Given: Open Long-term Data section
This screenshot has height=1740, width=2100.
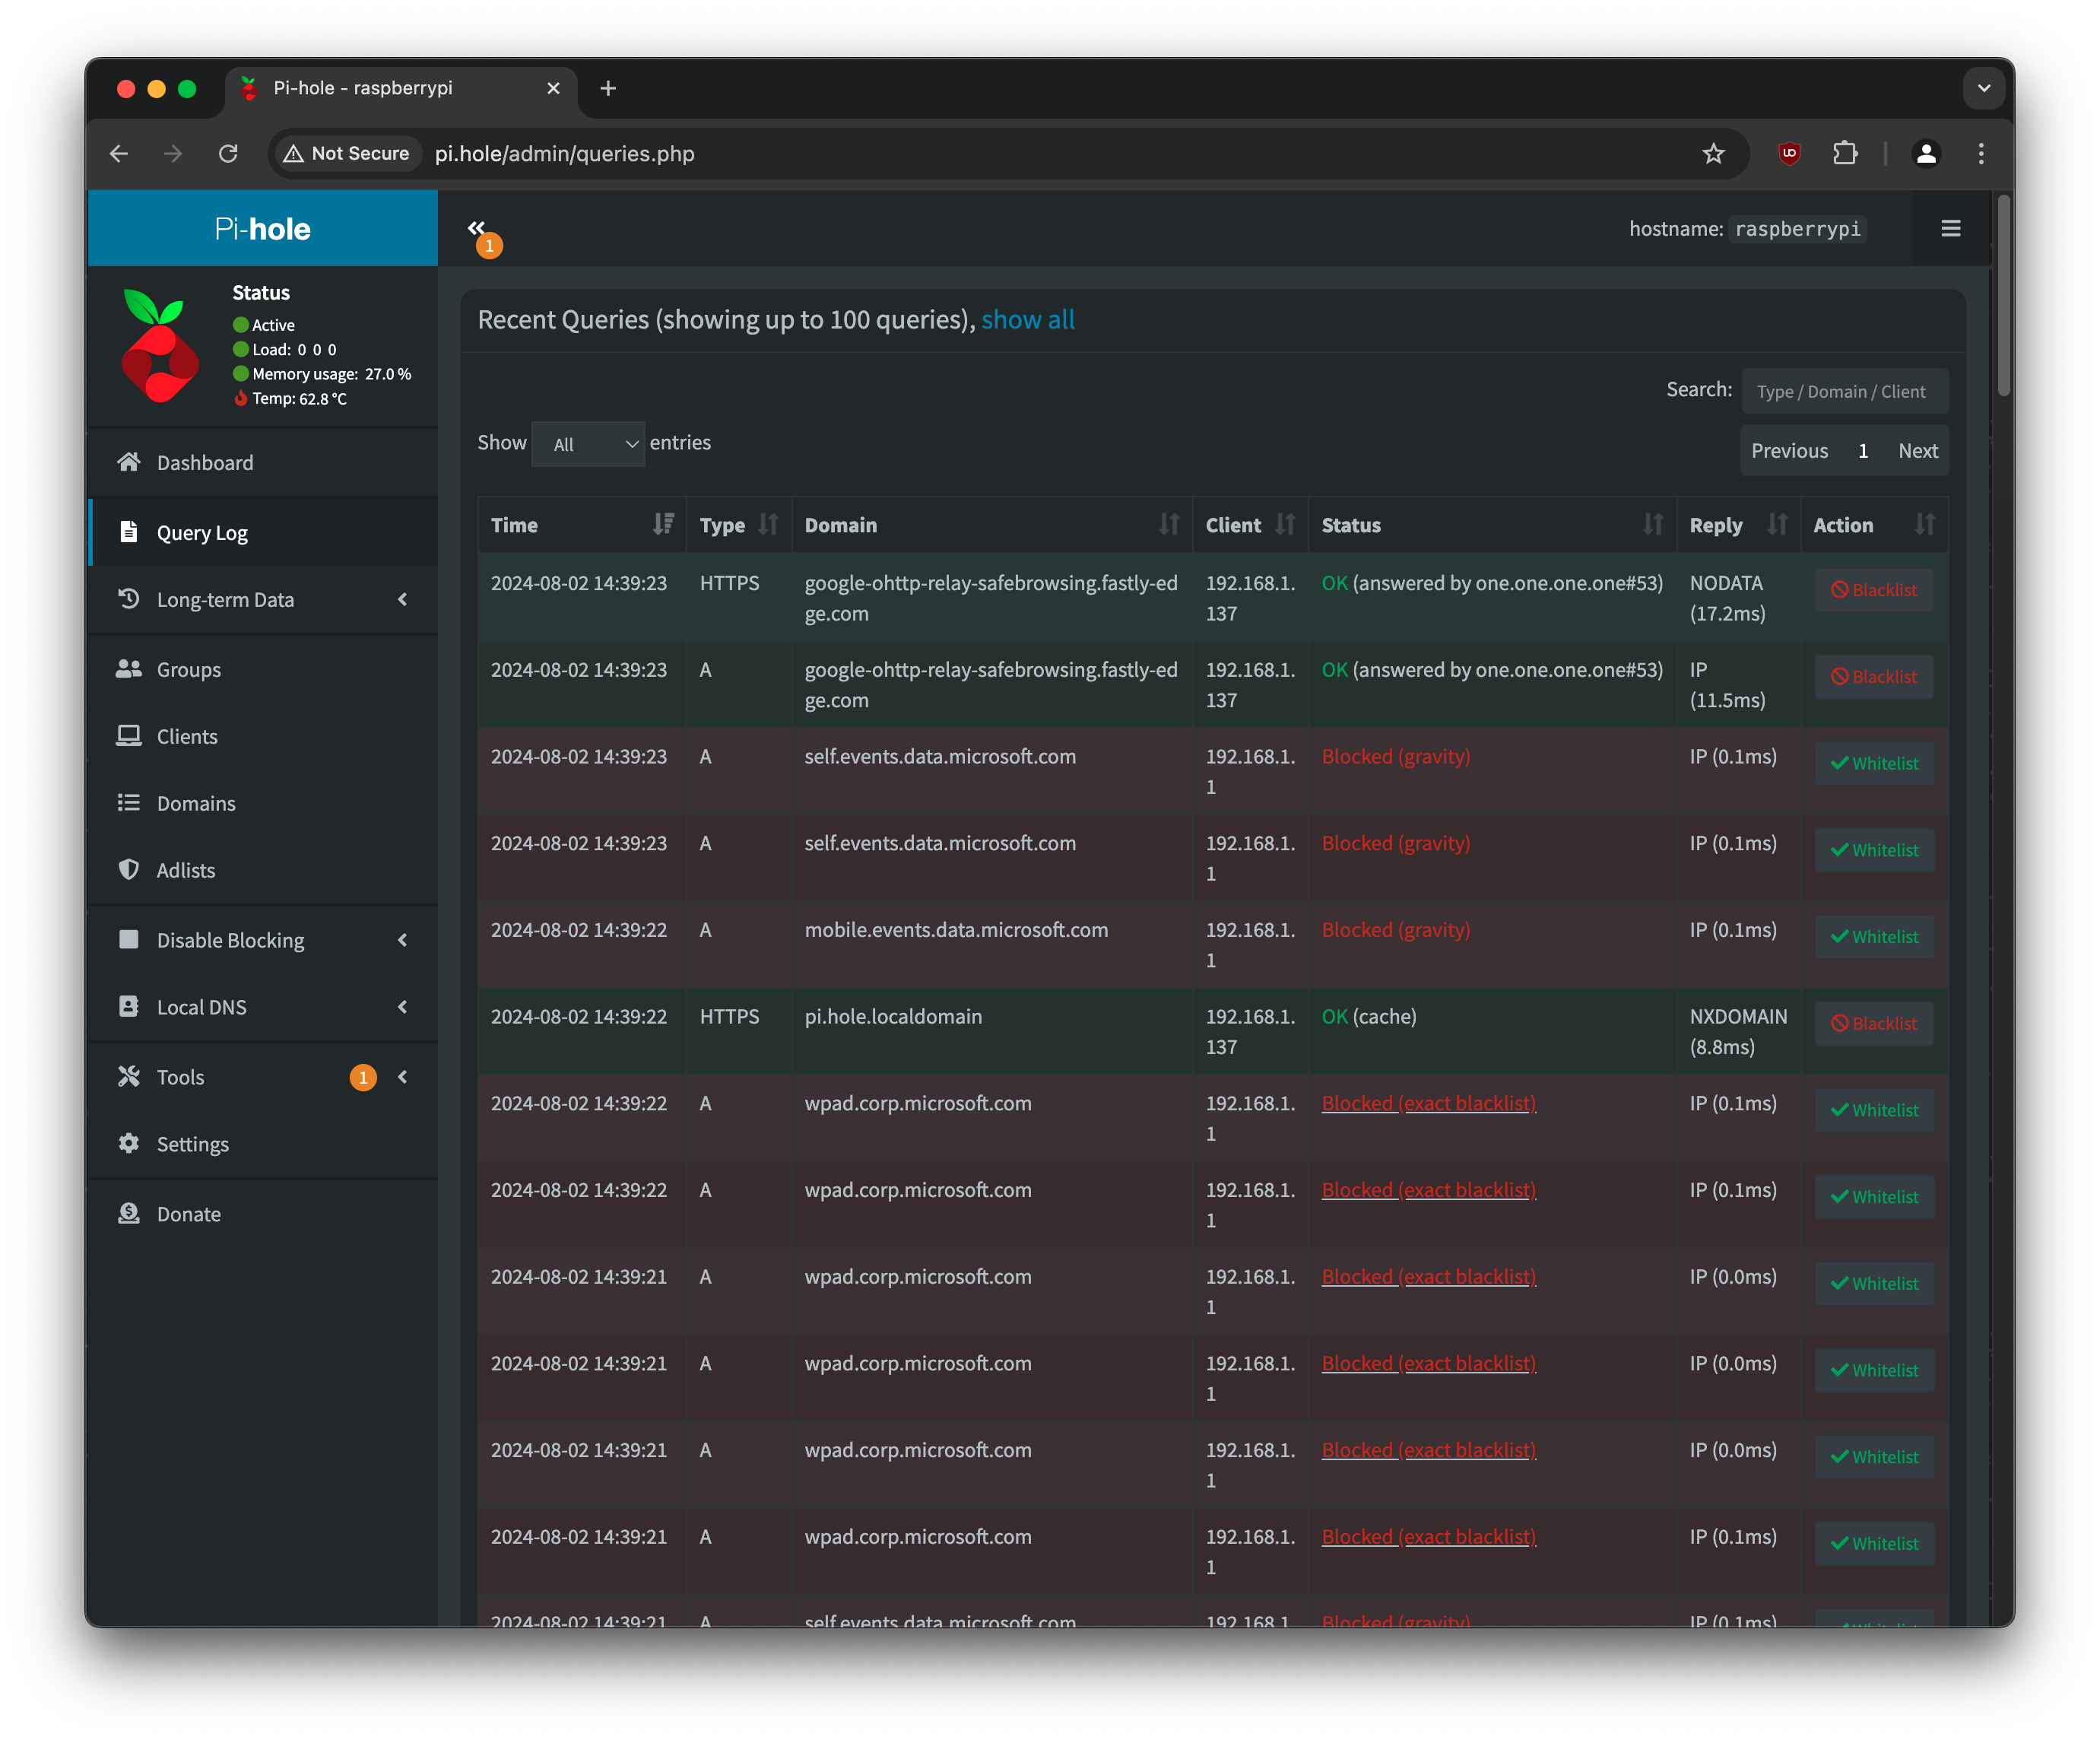Looking at the screenshot, I should [x=263, y=600].
